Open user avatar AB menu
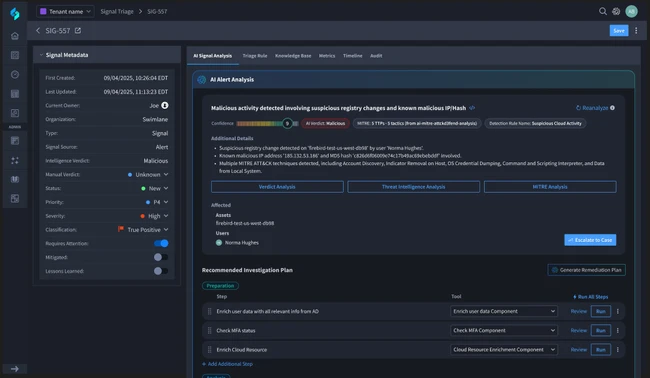The image size is (650, 378). point(631,11)
